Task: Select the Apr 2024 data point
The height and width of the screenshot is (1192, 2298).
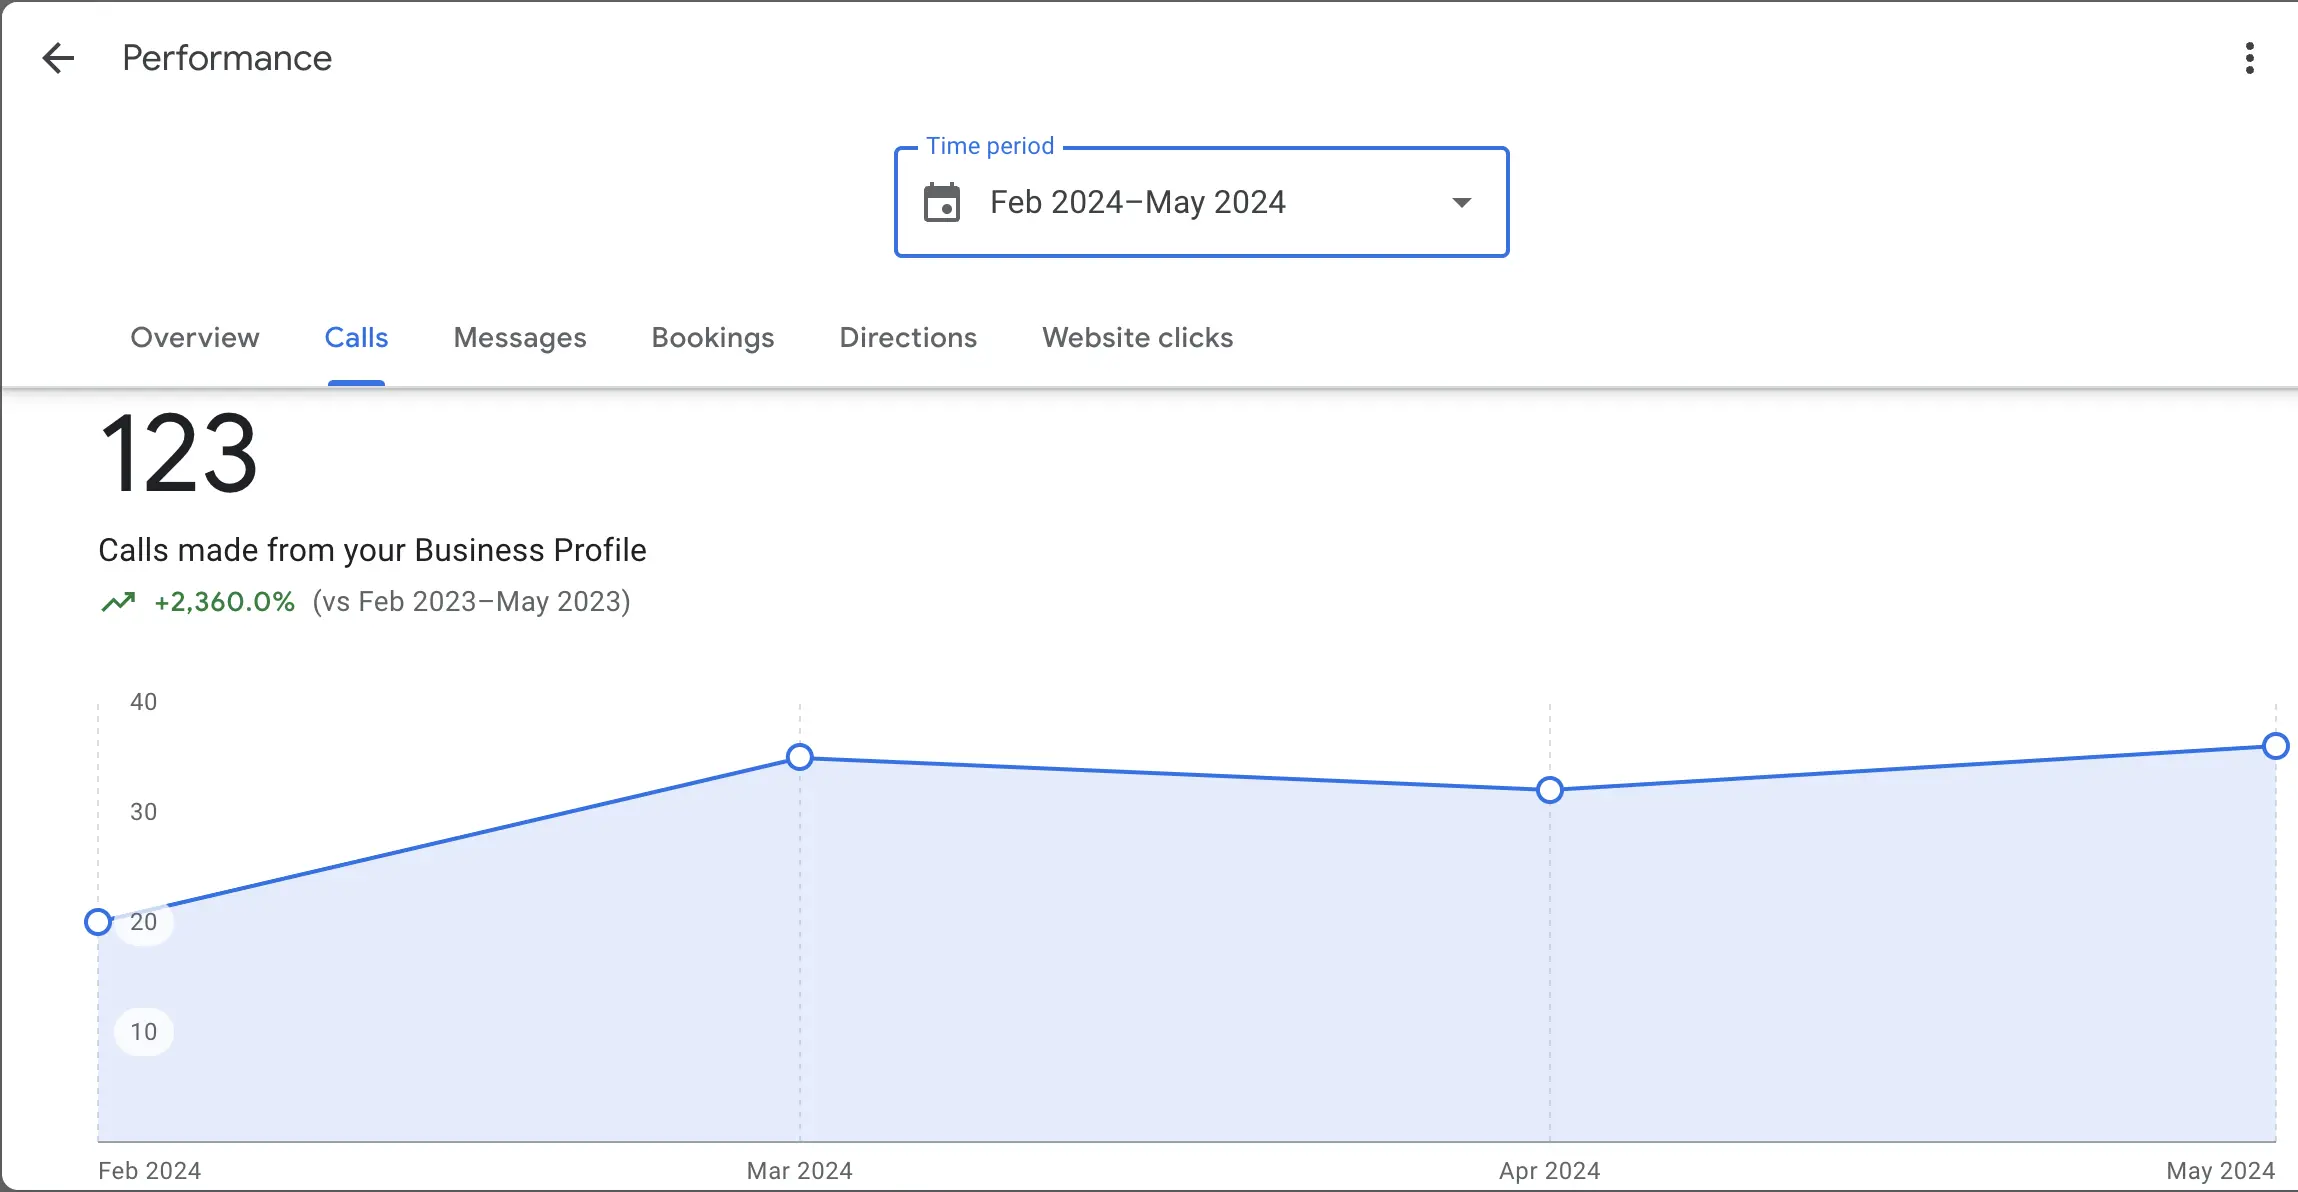Action: tap(1550, 790)
